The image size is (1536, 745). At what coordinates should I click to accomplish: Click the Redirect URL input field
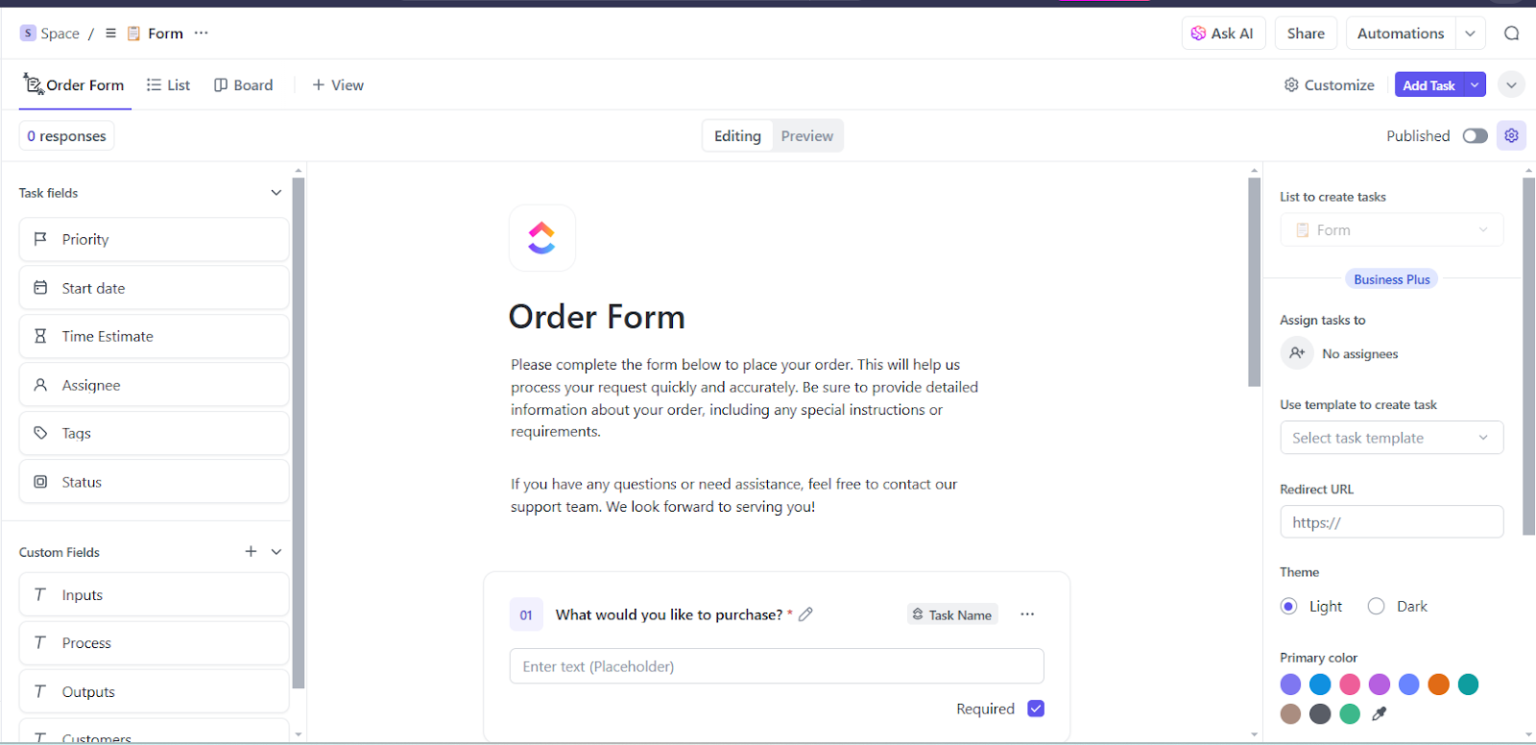(1391, 521)
